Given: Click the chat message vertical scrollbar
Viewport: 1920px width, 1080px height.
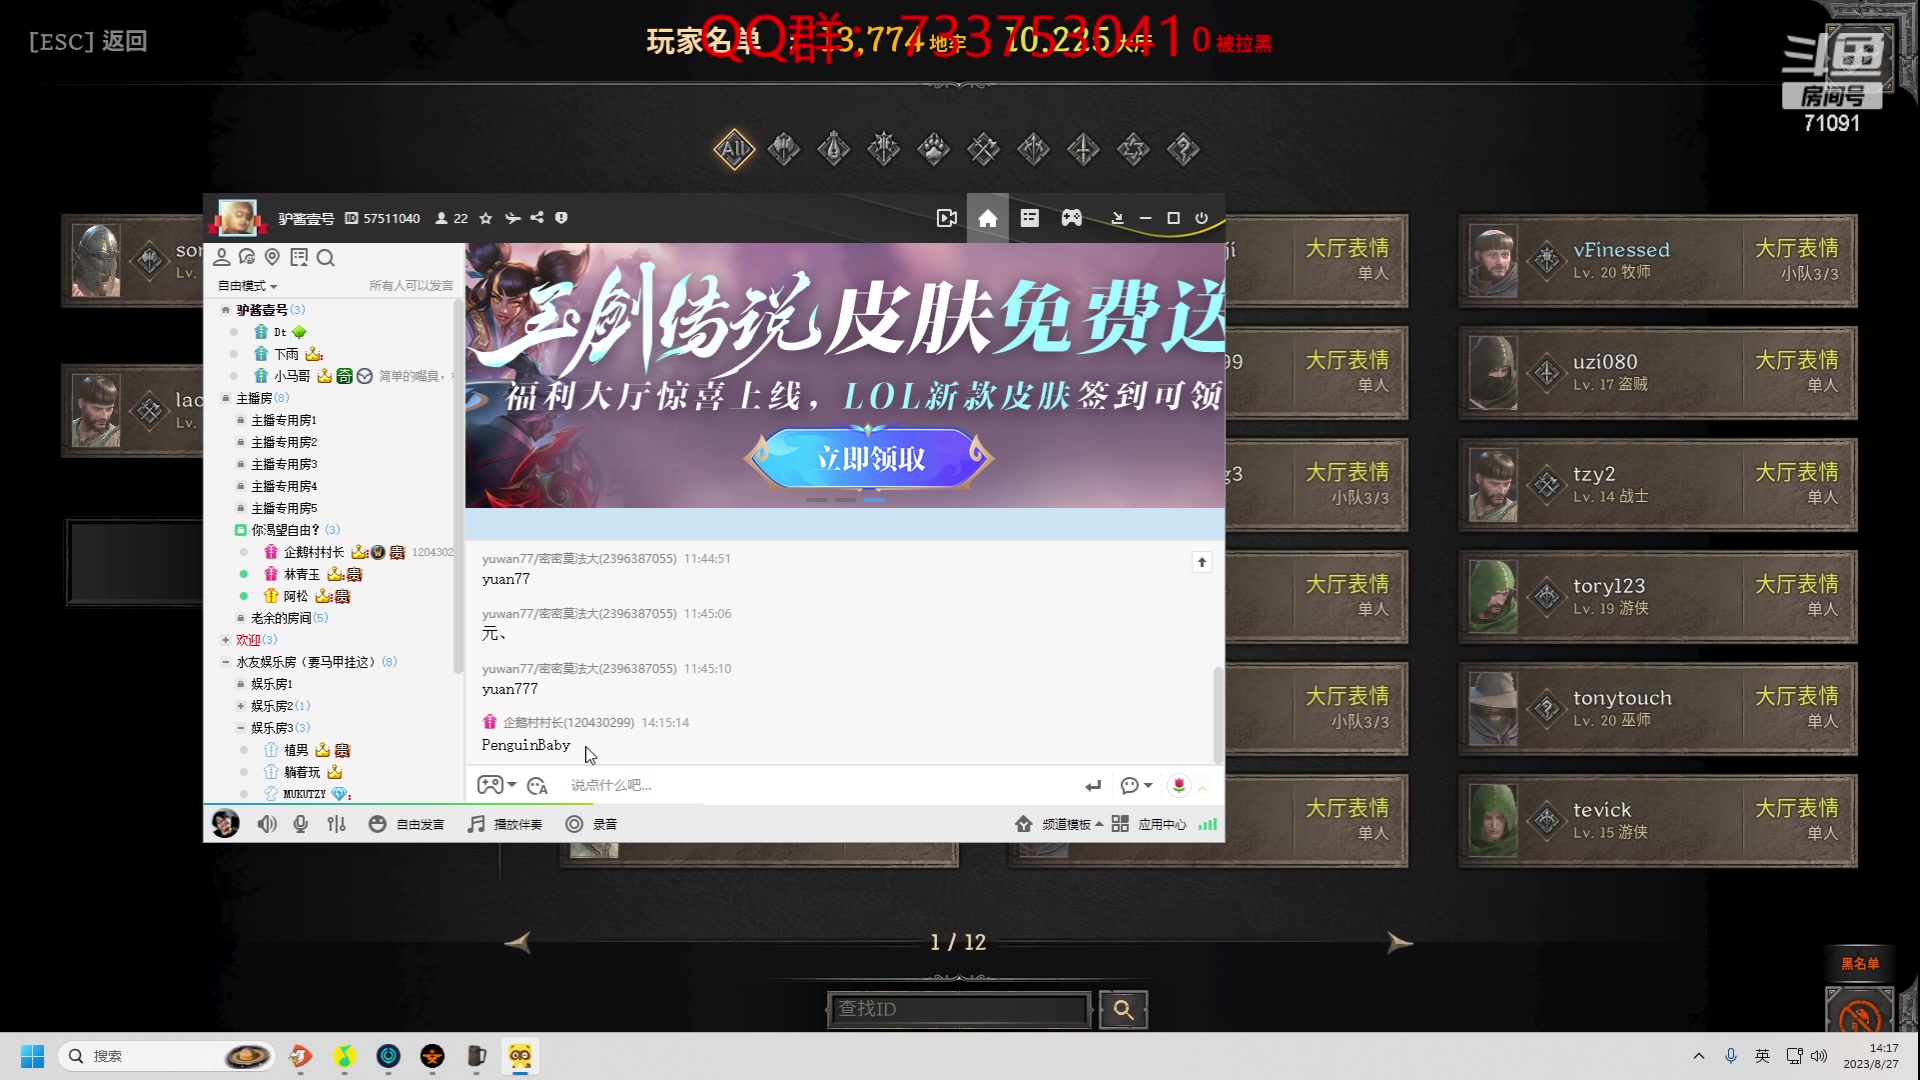Looking at the screenshot, I should click(1217, 715).
